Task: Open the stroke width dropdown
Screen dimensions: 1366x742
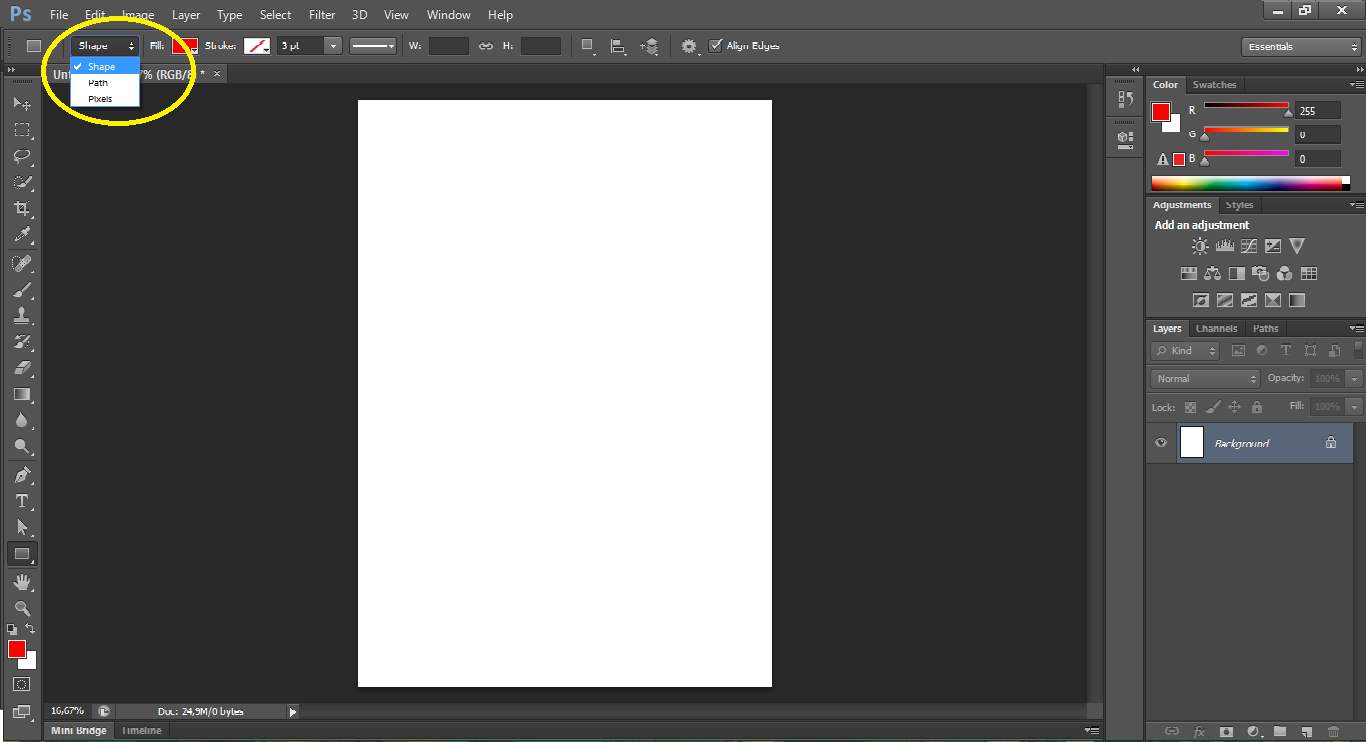Action: click(333, 45)
